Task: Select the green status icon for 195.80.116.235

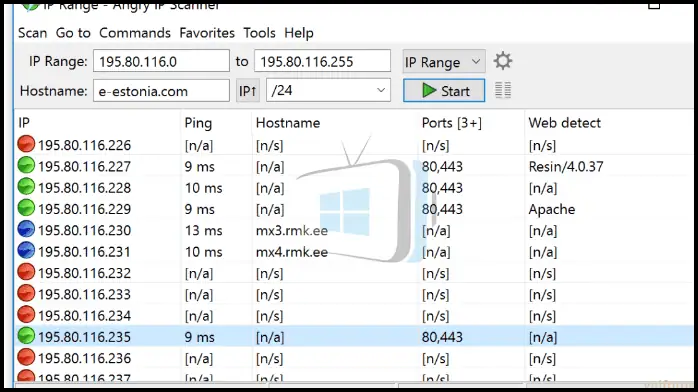Action: [26, 336]
